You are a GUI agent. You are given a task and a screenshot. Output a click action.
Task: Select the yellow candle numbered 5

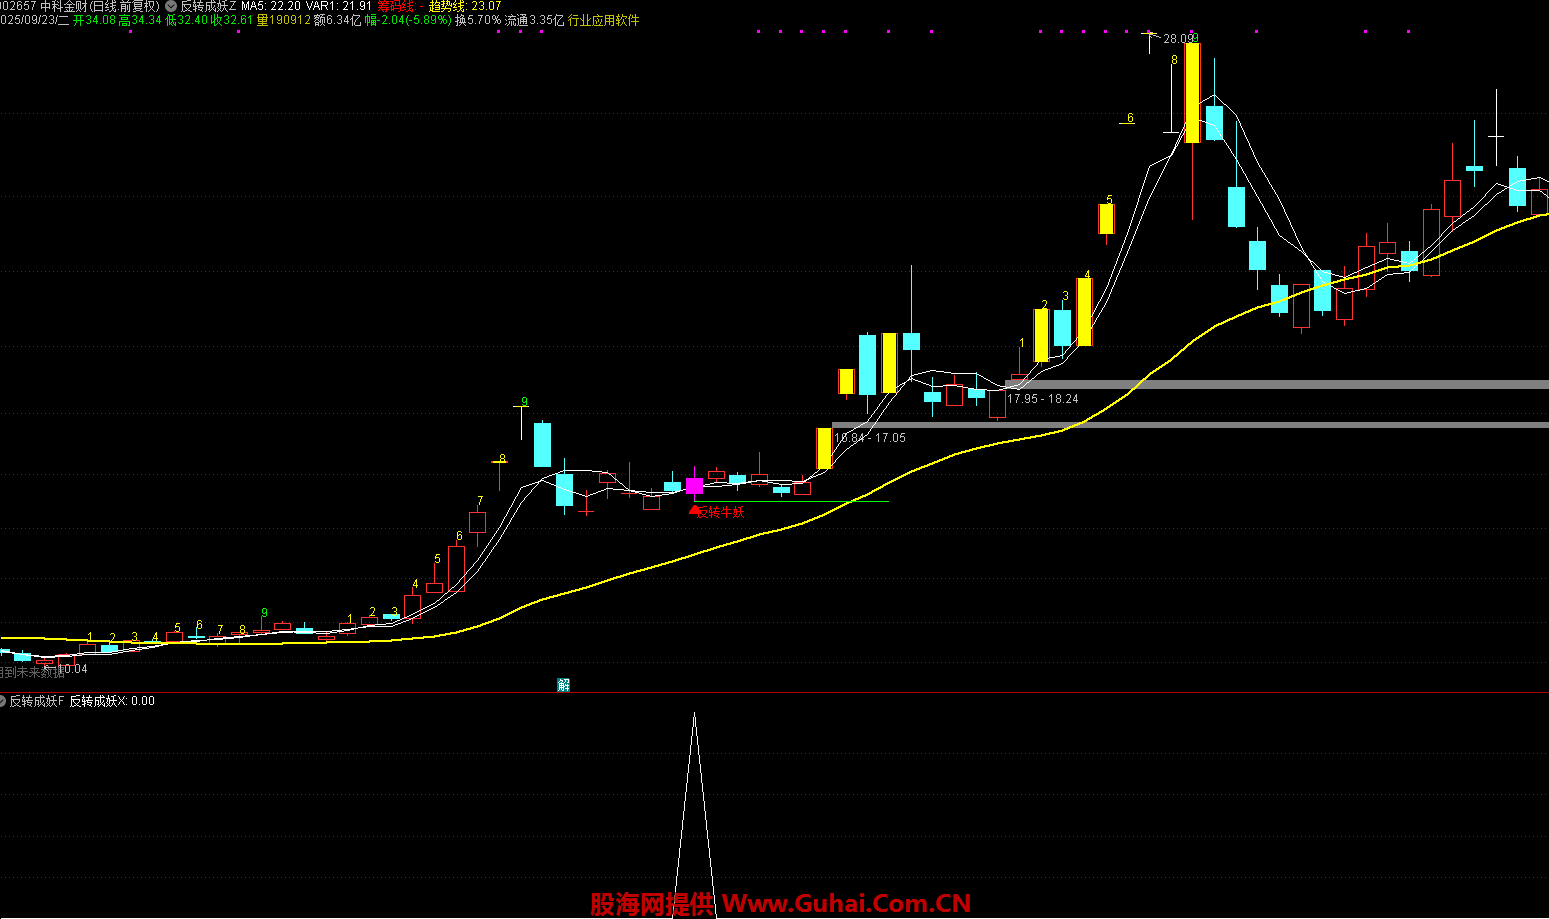click(1106, 218)
